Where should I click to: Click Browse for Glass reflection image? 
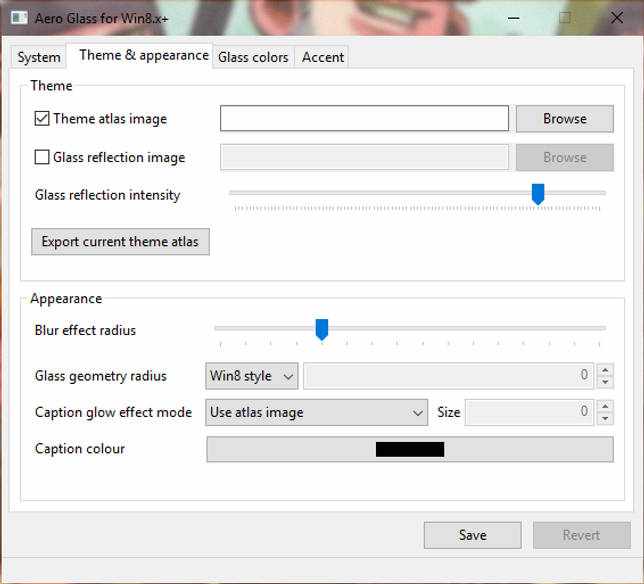[x=565, y=157]
